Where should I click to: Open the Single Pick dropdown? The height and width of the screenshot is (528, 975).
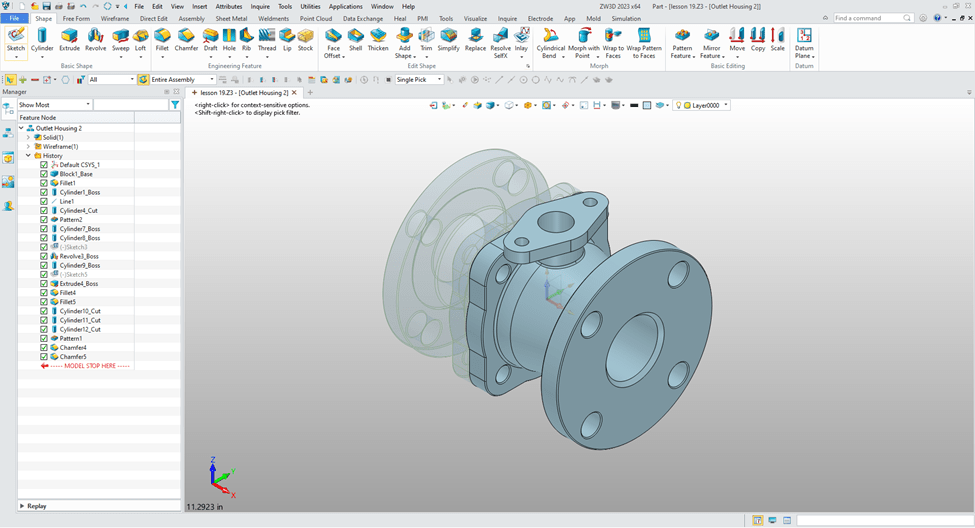[x=419, y=79]
